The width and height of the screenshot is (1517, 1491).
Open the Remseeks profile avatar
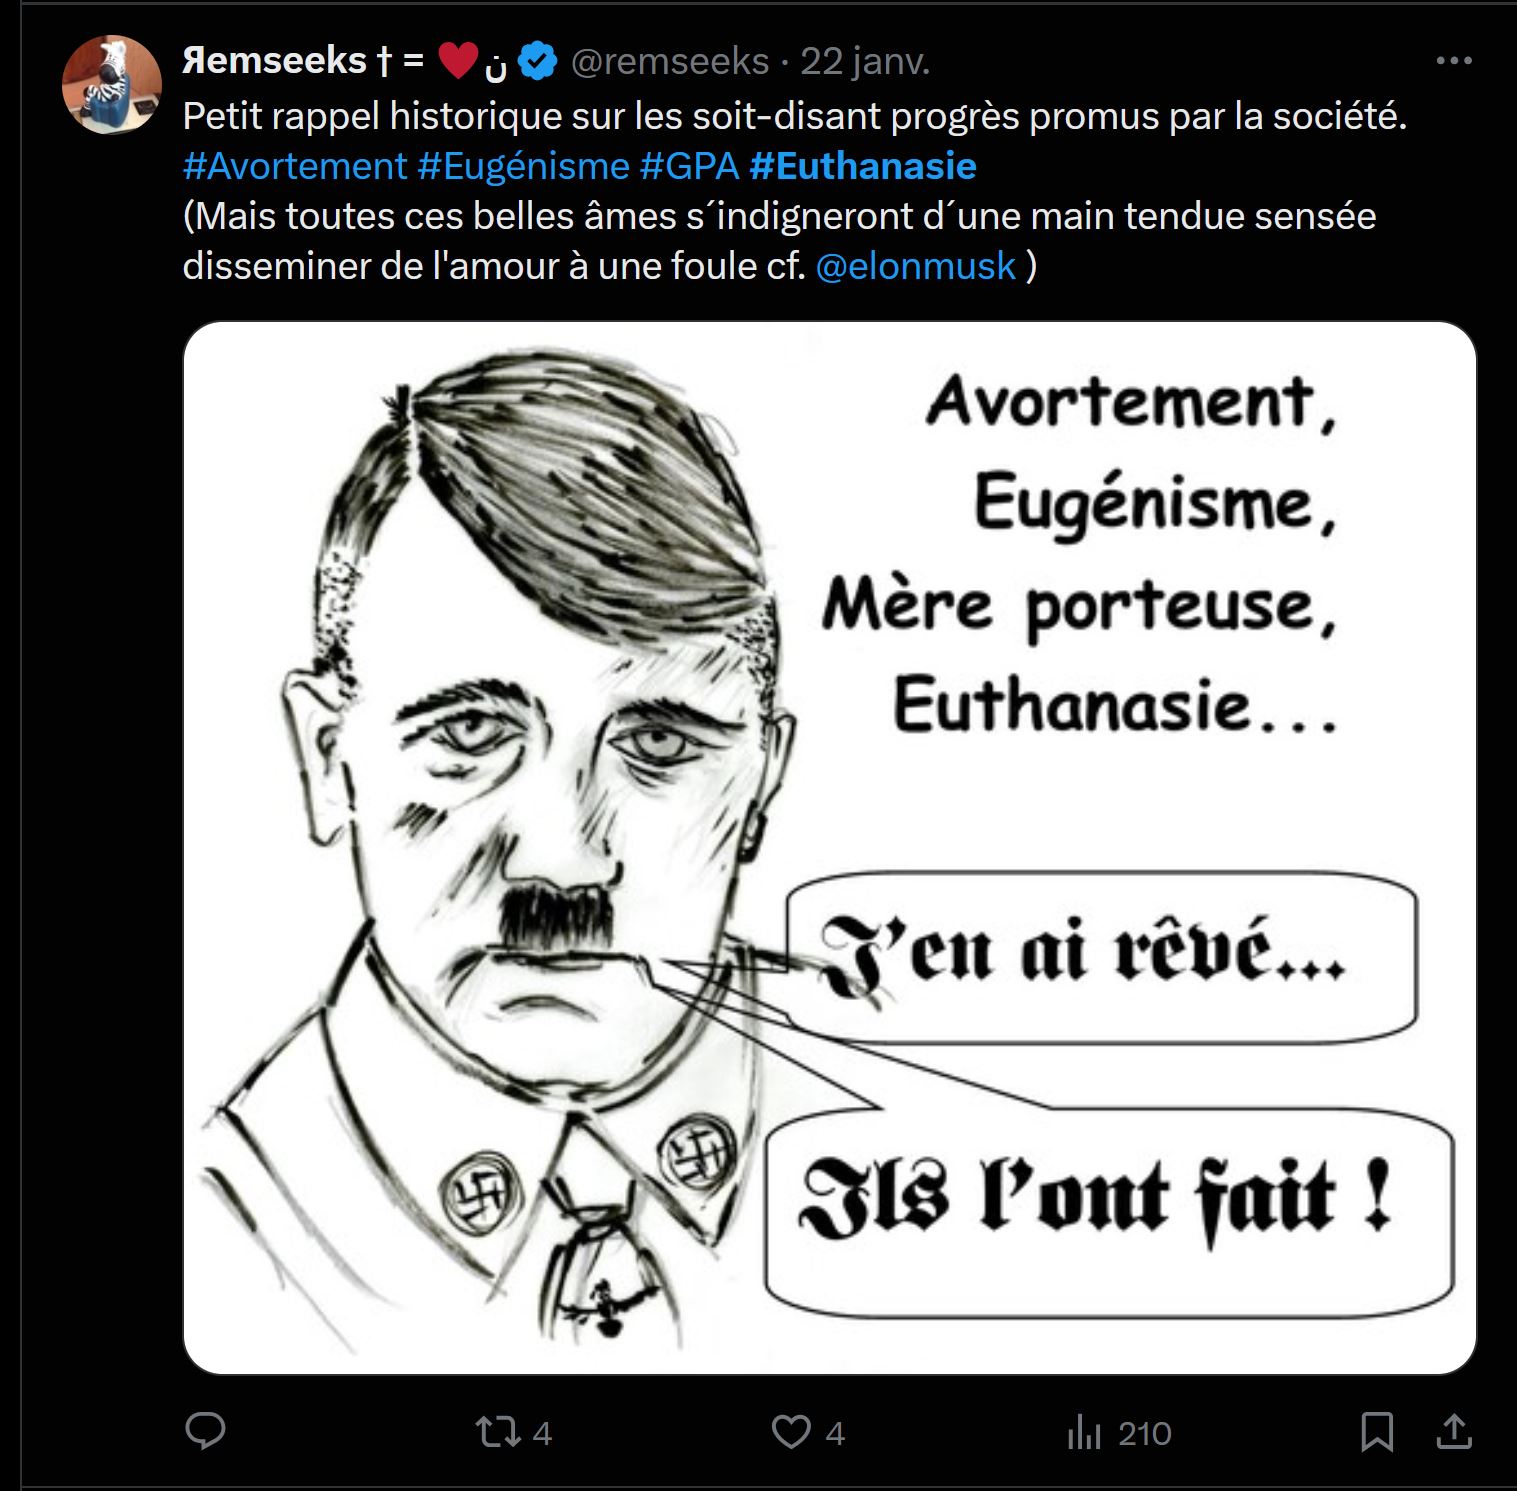(x=112, y=85)
